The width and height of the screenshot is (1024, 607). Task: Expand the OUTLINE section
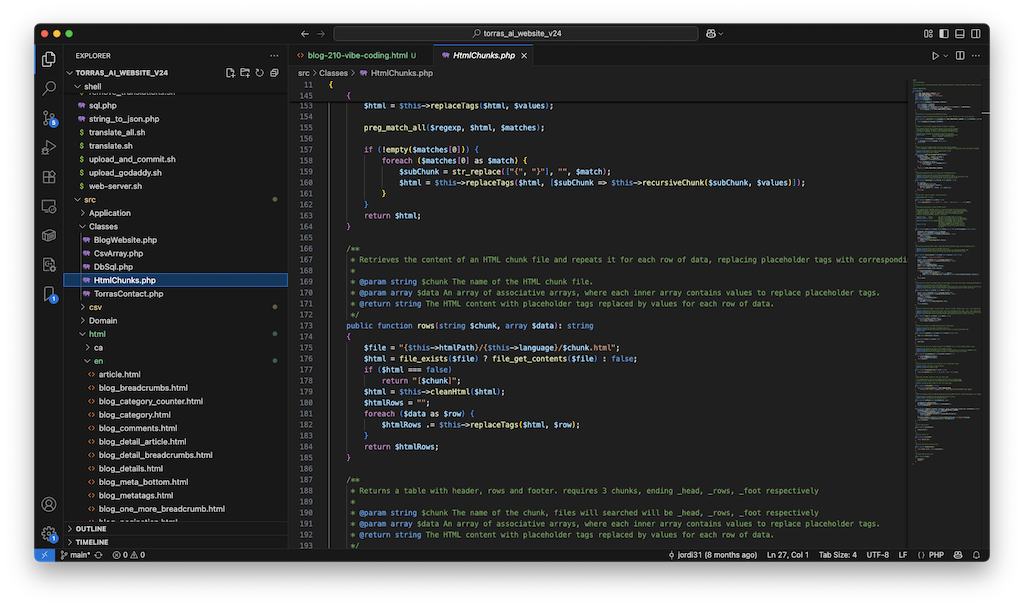click(x=91, y=529)
